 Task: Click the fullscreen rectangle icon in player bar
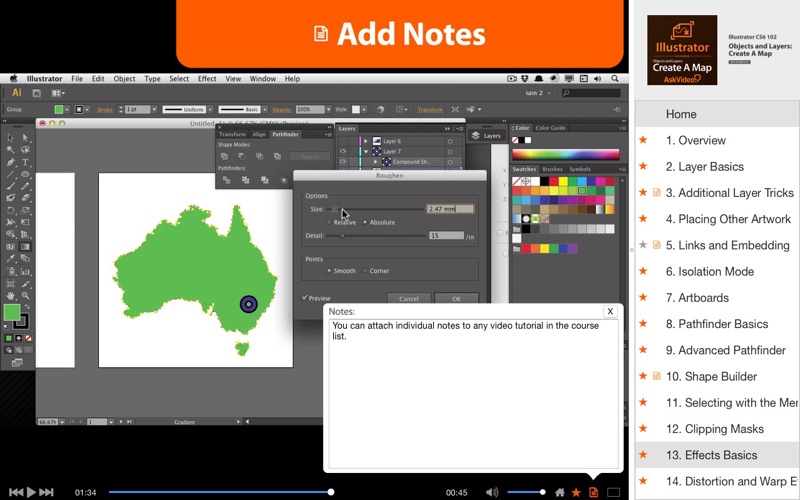614,492
